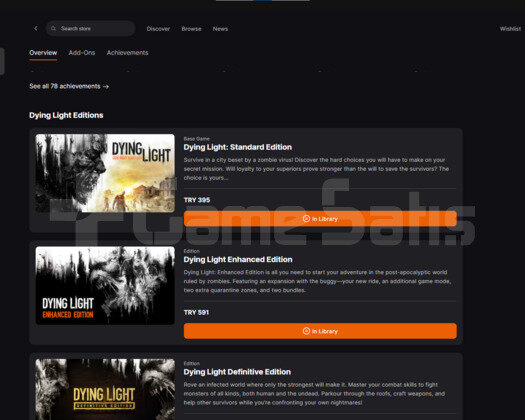Viewport: 525px width, 420px height.
Task: Open the Dying Light Definitive Edition thumbnail
Action: [x=105, y=389]
